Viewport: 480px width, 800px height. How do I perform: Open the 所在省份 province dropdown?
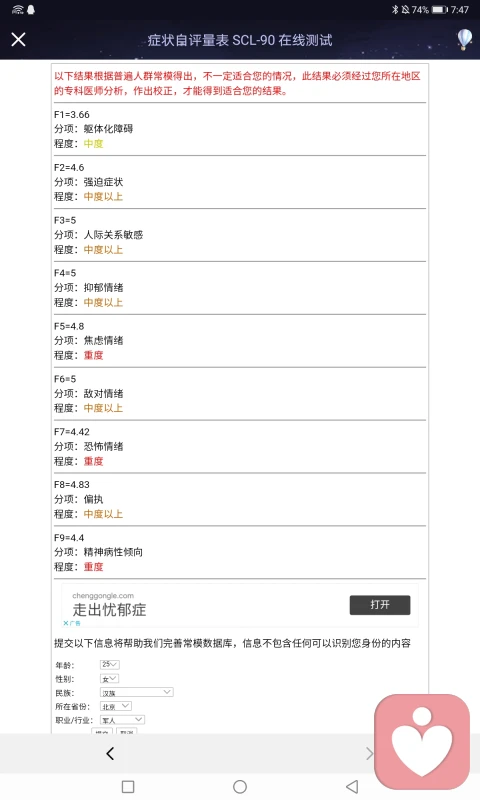[116, 706]
